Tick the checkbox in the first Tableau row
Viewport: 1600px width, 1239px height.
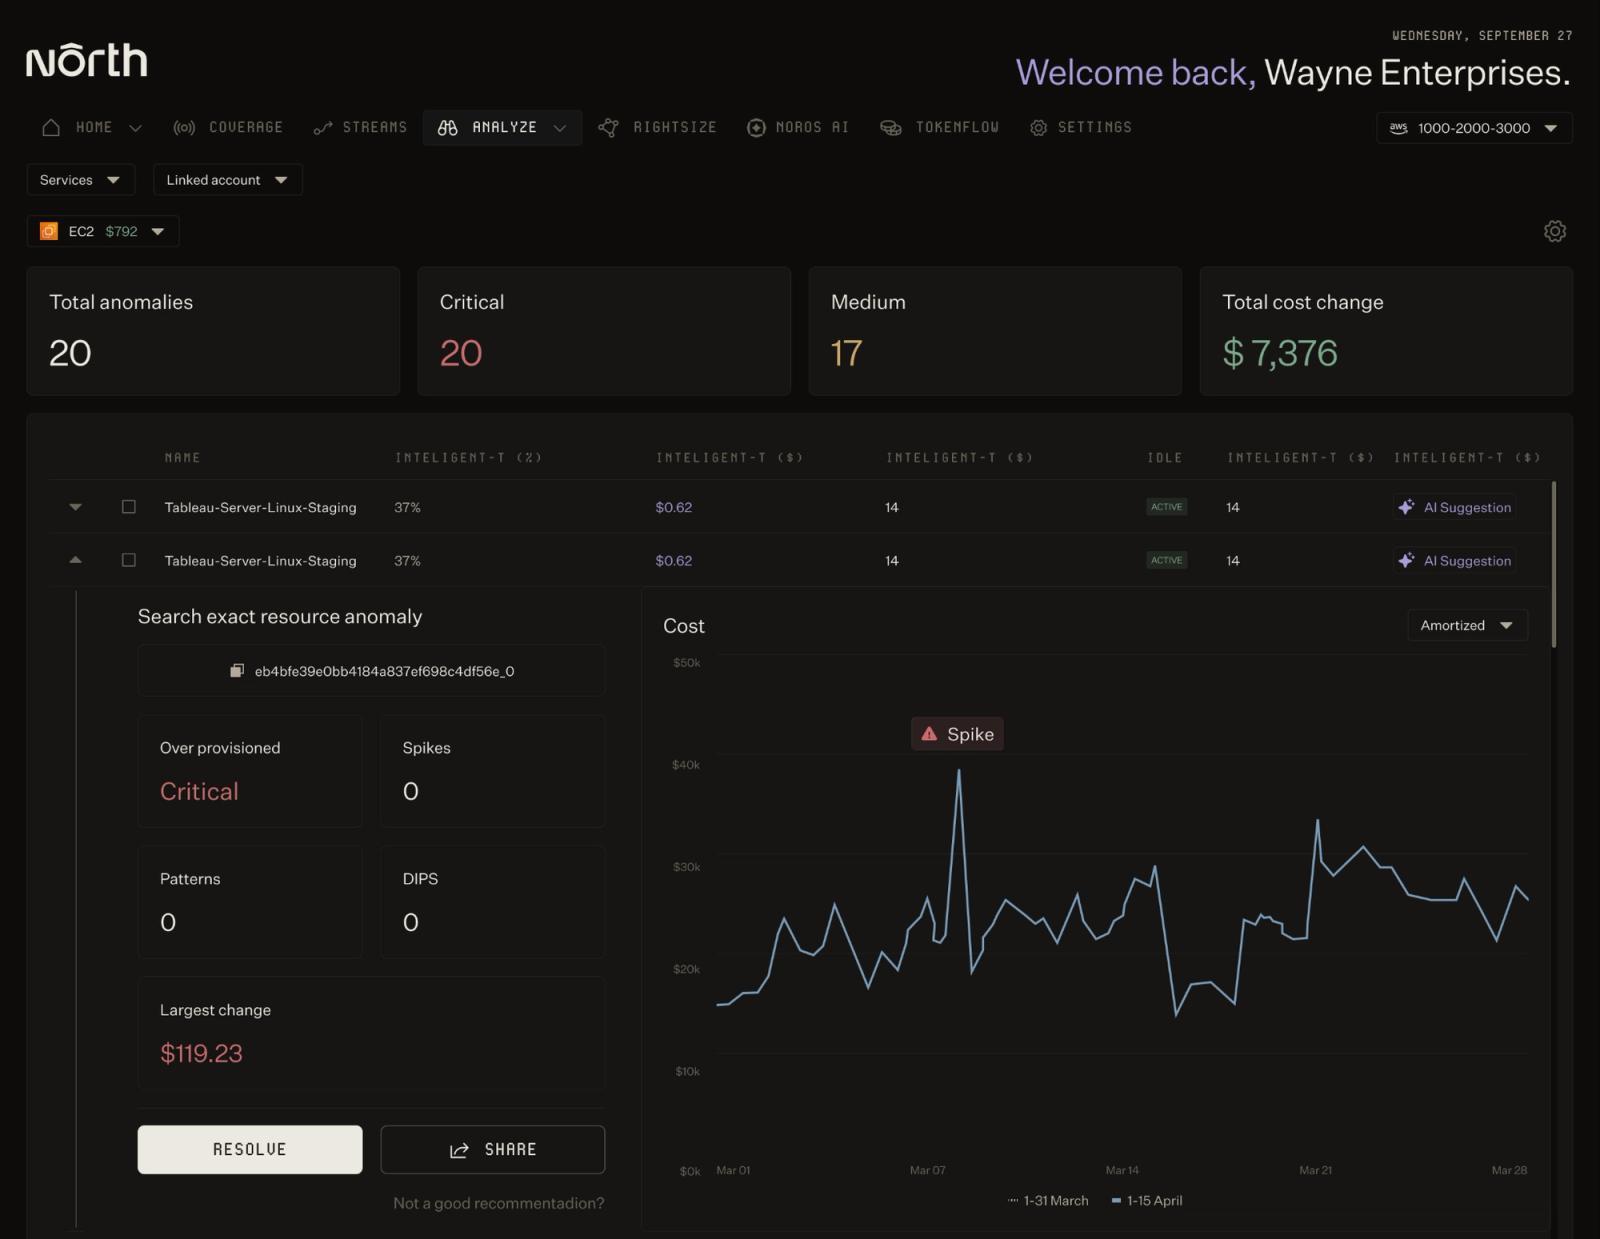(129, 506)
